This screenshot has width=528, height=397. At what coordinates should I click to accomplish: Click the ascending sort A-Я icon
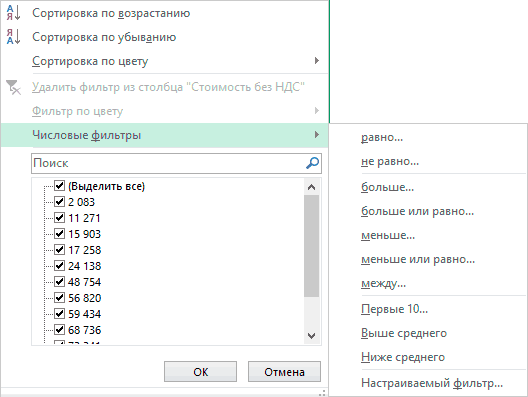[13, 13]
